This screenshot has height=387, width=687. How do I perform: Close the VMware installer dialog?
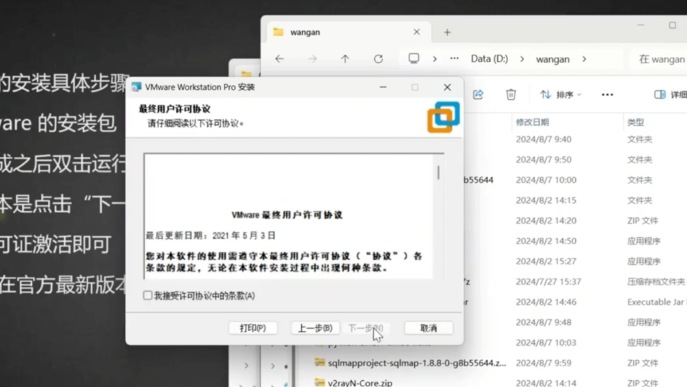coord(447,87)
